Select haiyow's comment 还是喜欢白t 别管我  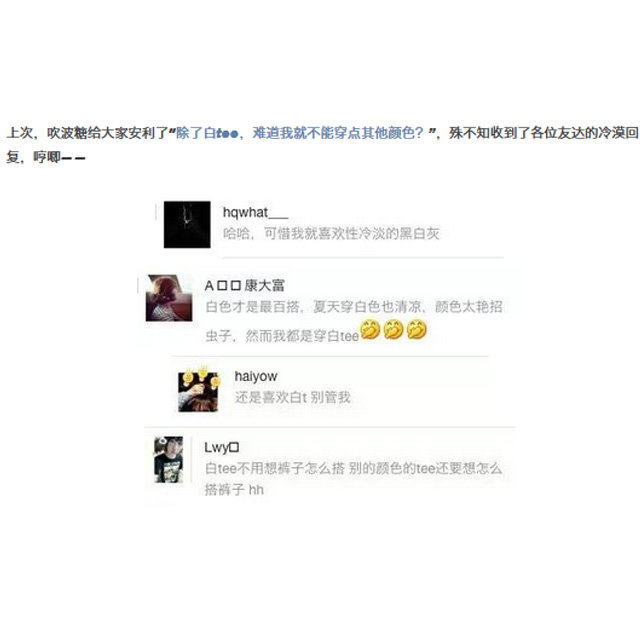tap(293, 397)
